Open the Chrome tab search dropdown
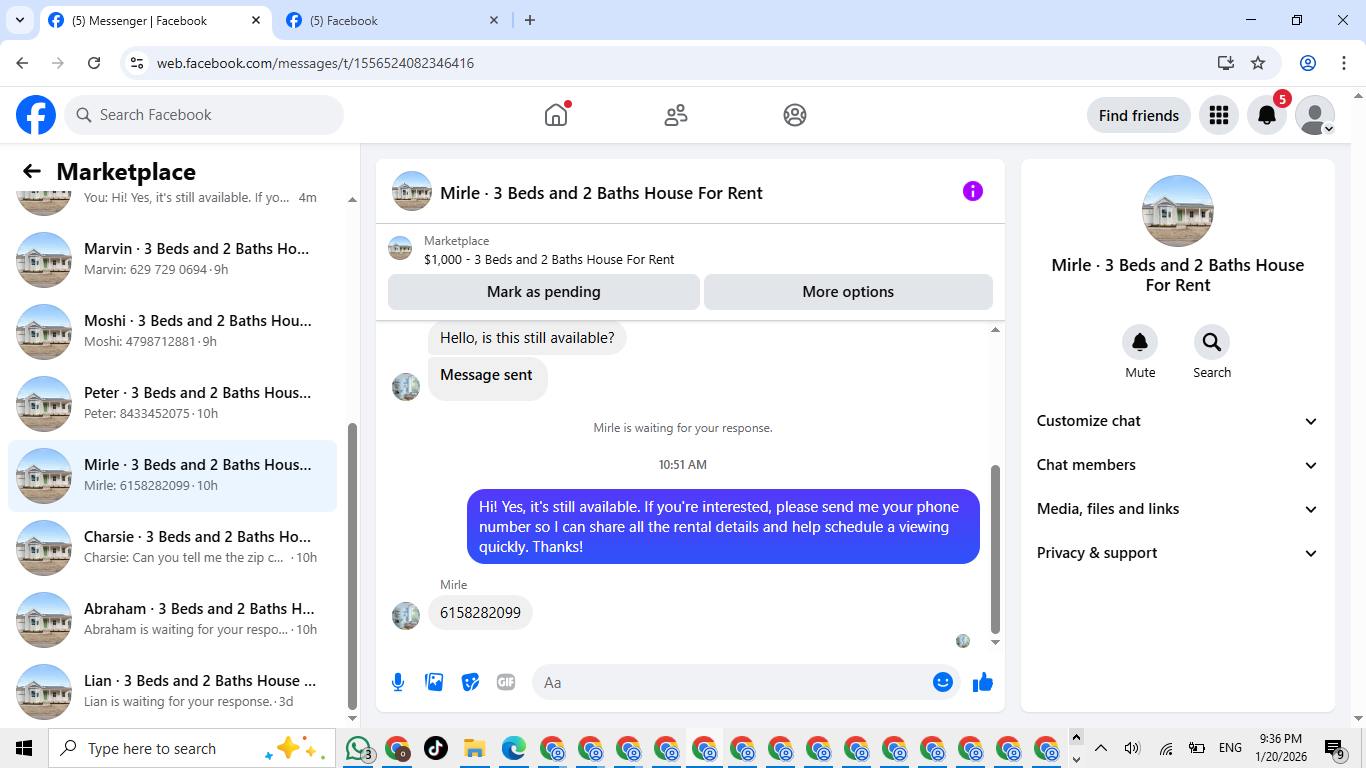 tap(20, 20)
